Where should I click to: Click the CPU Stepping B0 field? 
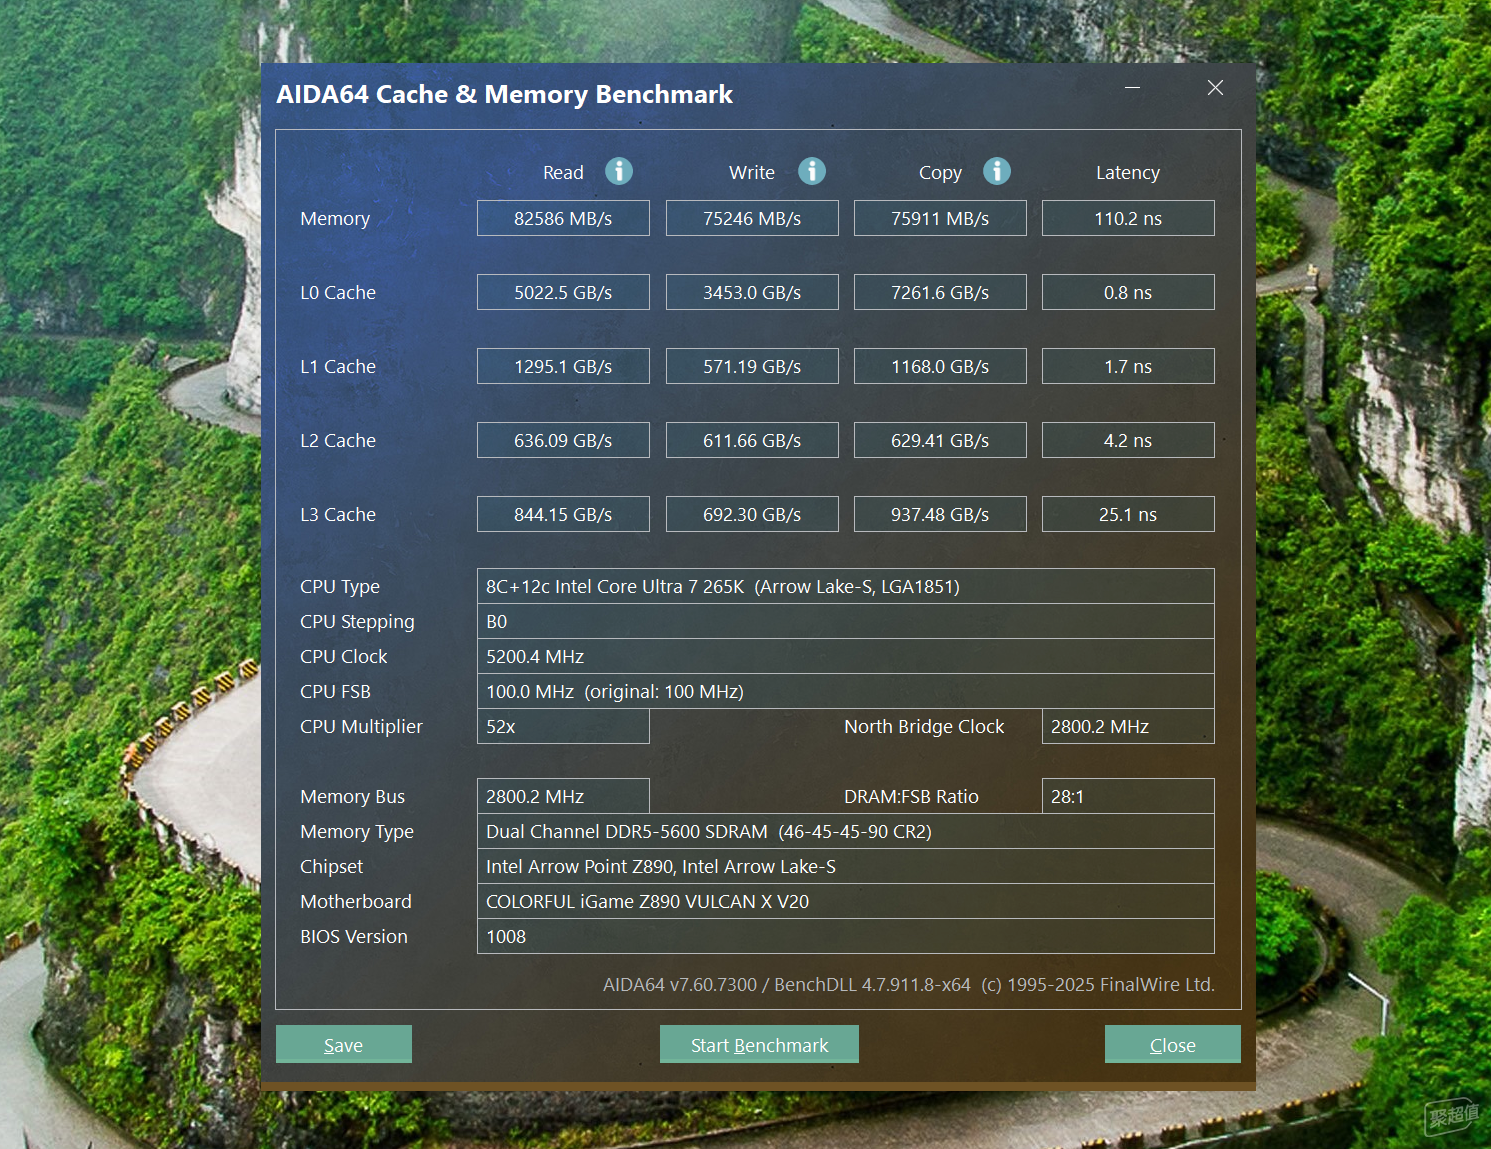point(846,621)
